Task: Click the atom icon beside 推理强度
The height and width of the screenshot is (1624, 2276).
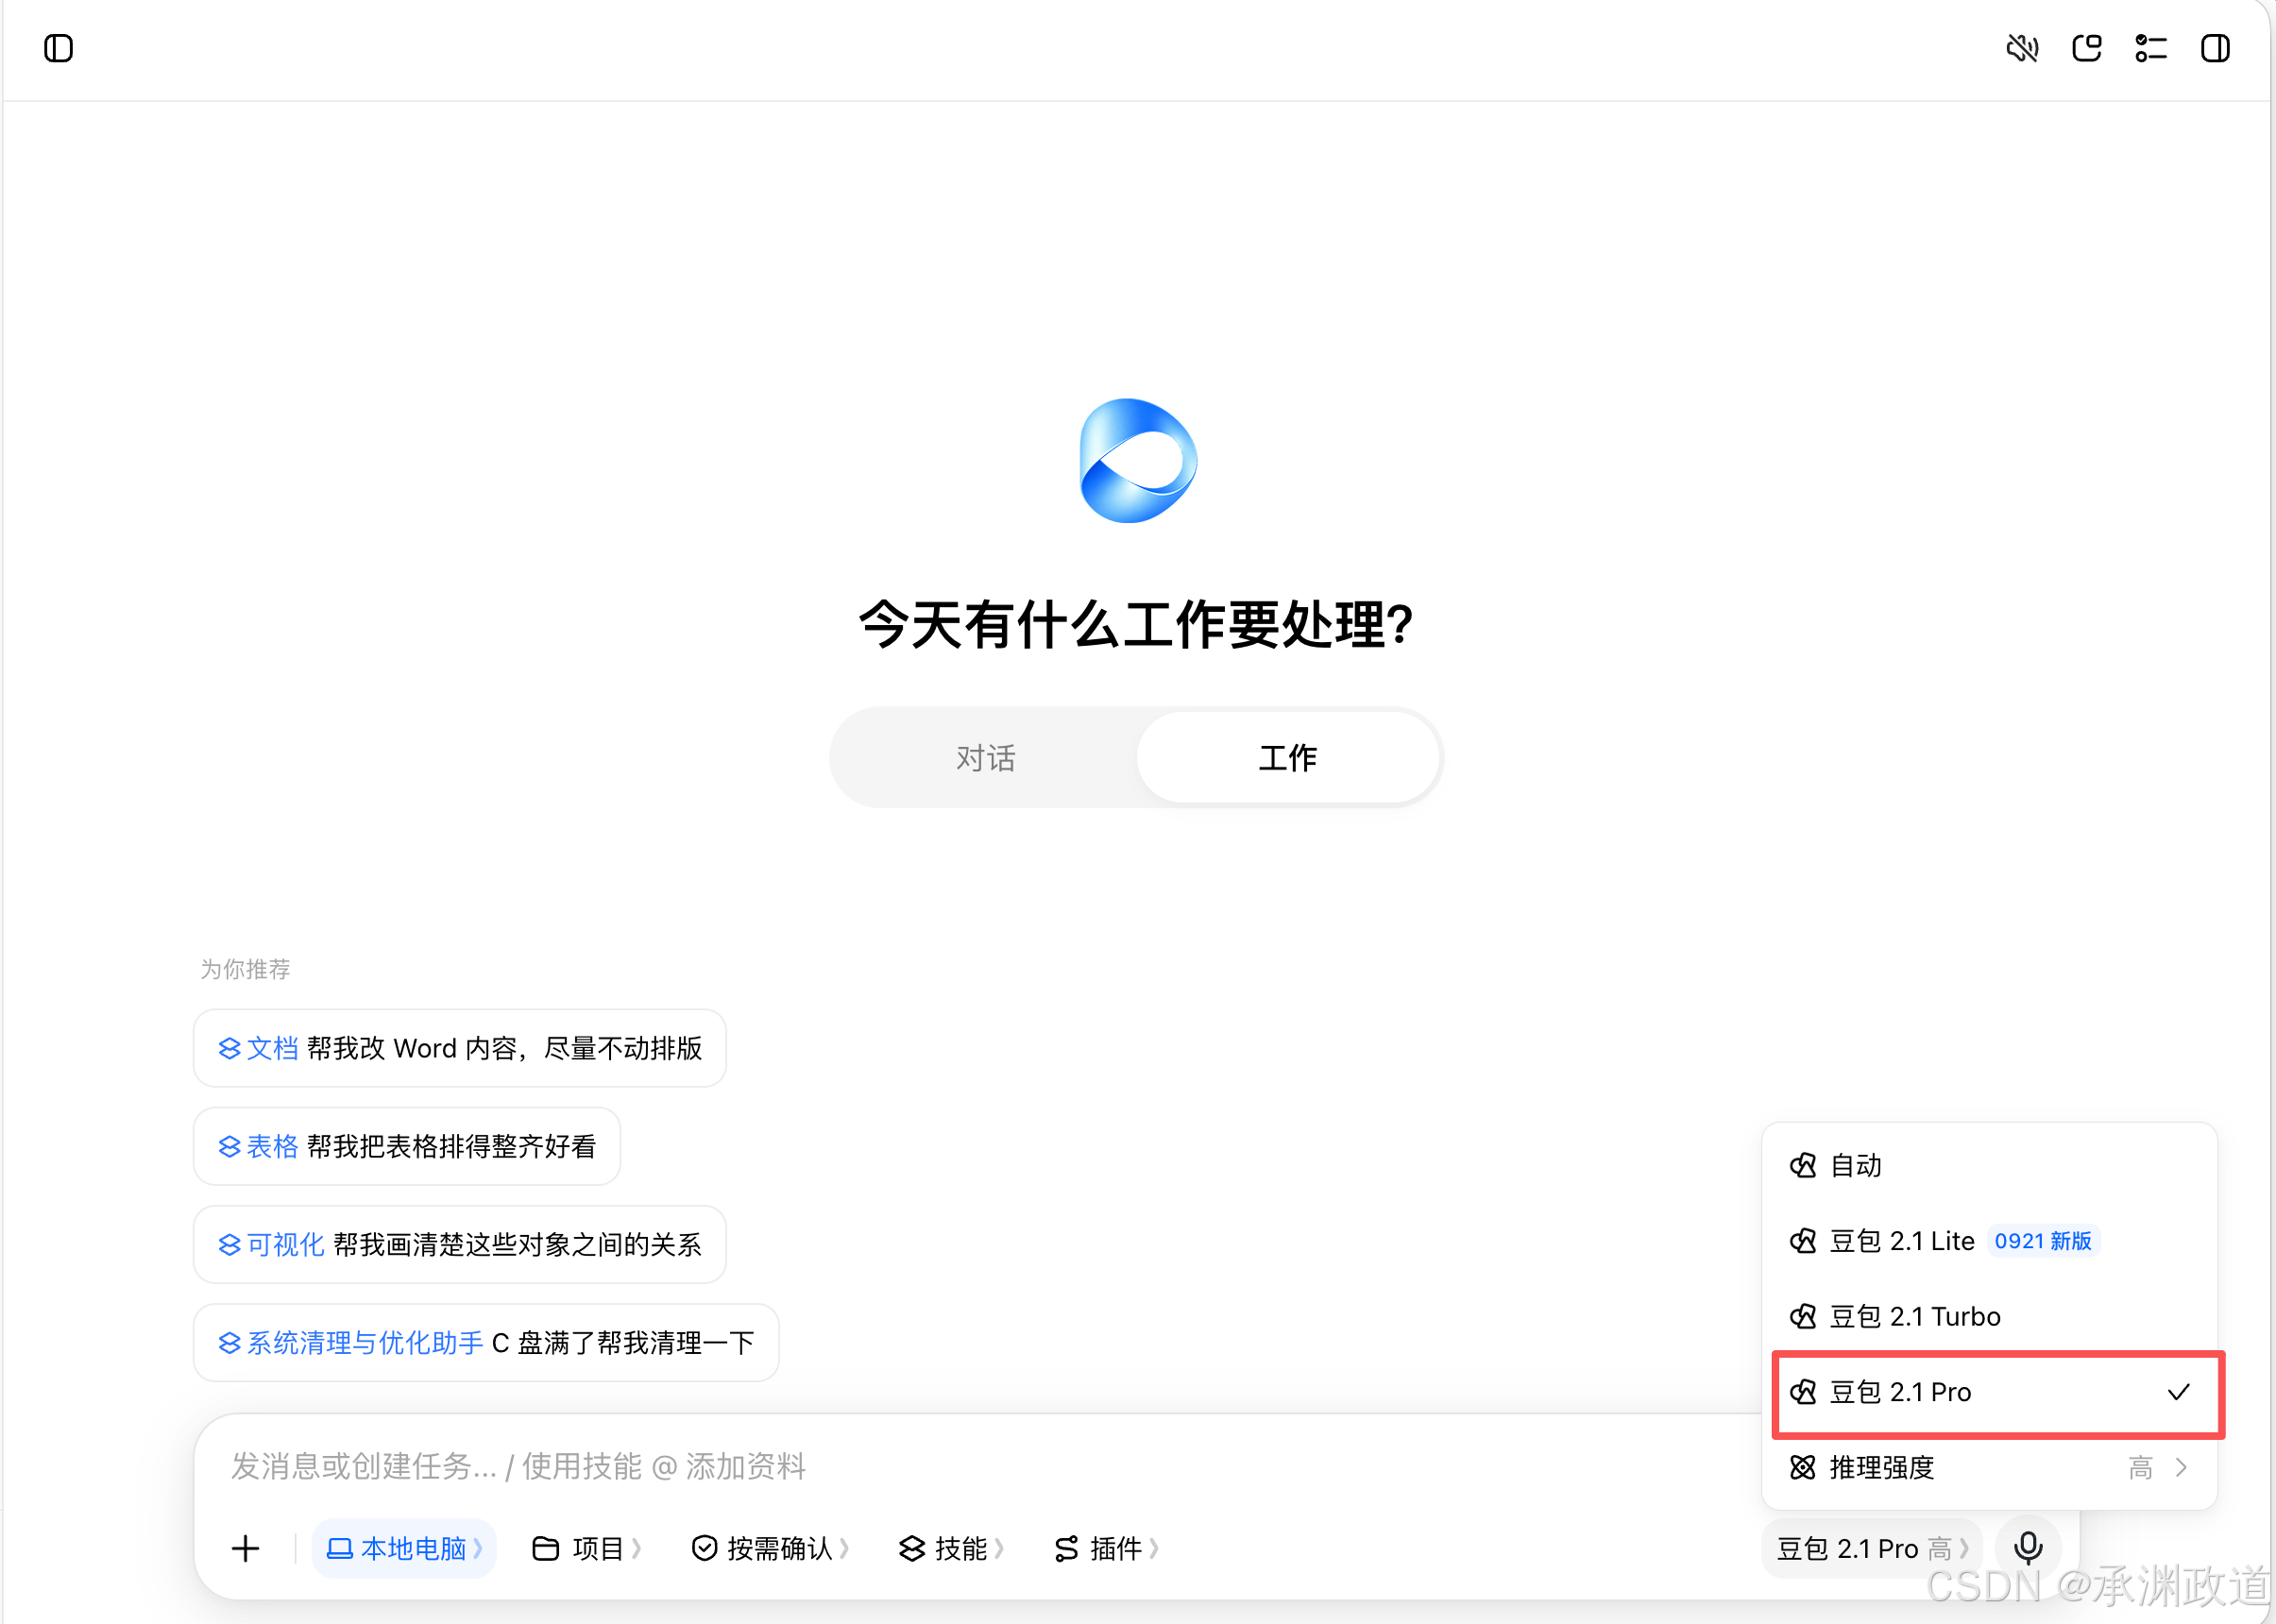Action: (x=1803, y=1467)
